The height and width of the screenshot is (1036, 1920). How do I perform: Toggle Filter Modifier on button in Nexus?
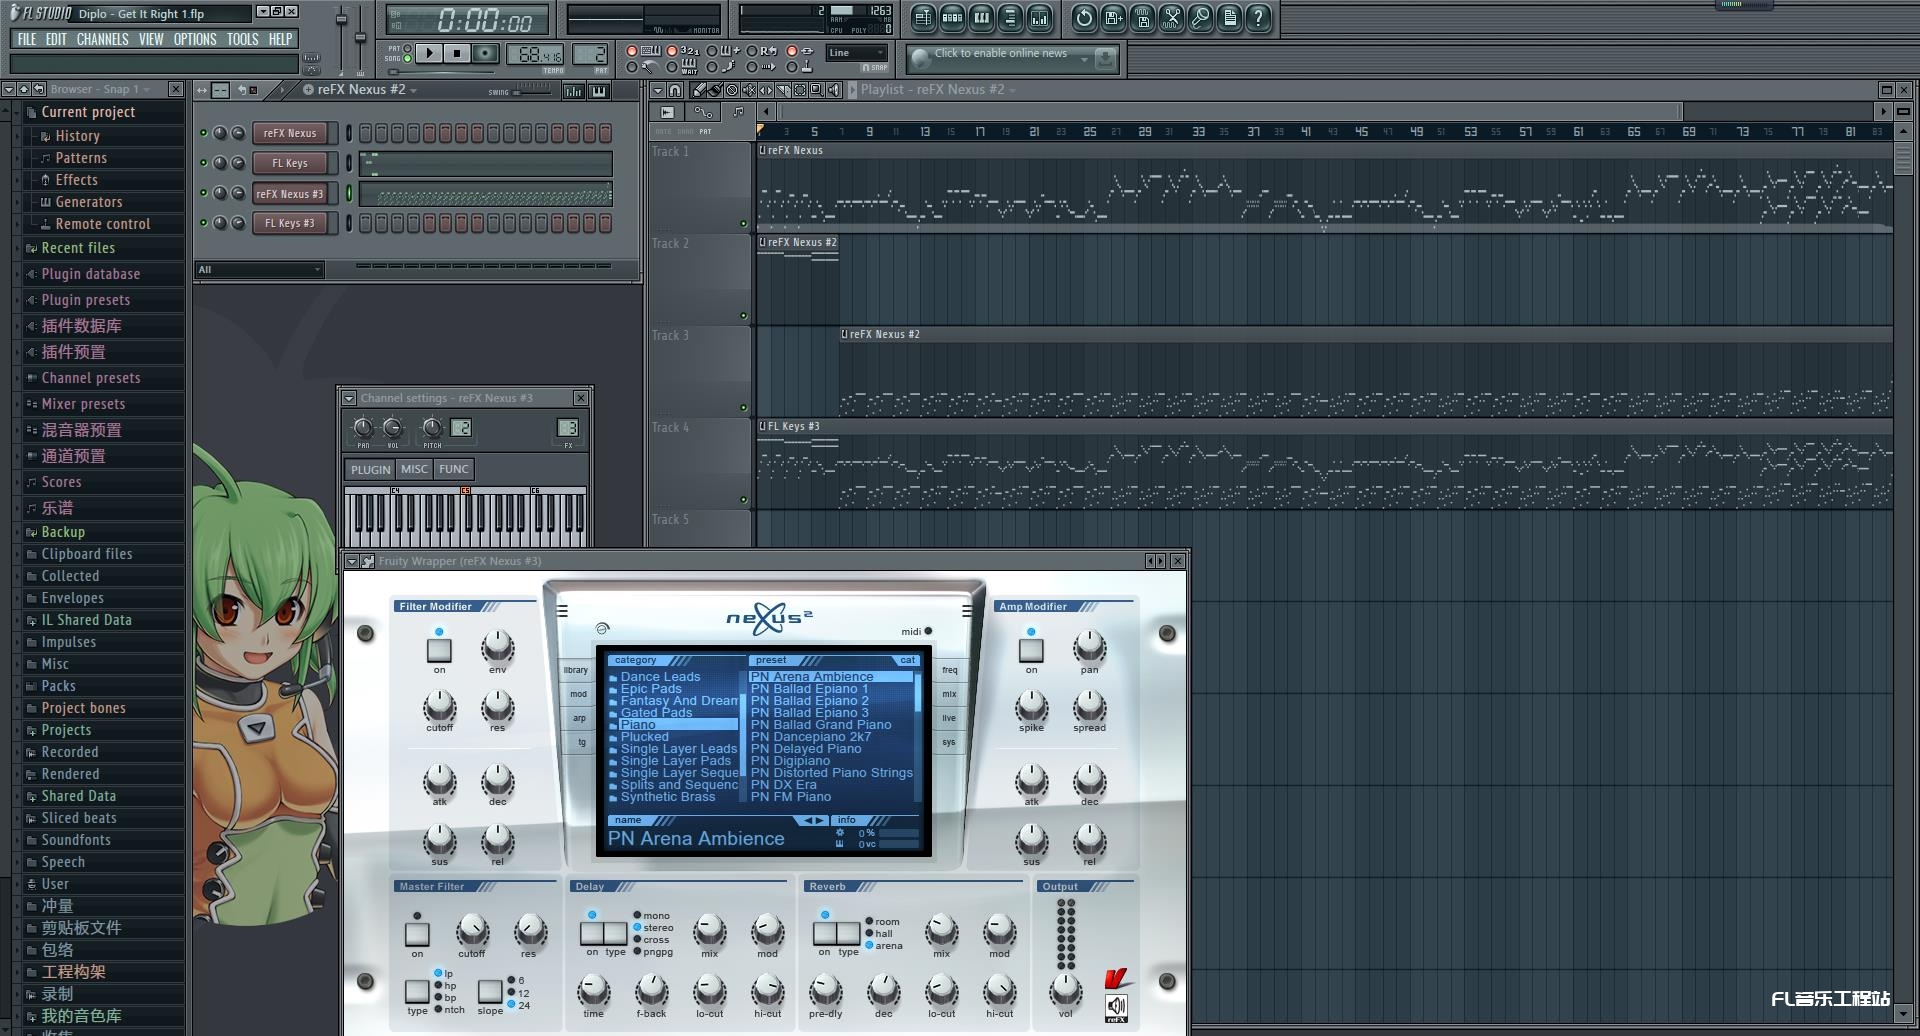point(439,650)
